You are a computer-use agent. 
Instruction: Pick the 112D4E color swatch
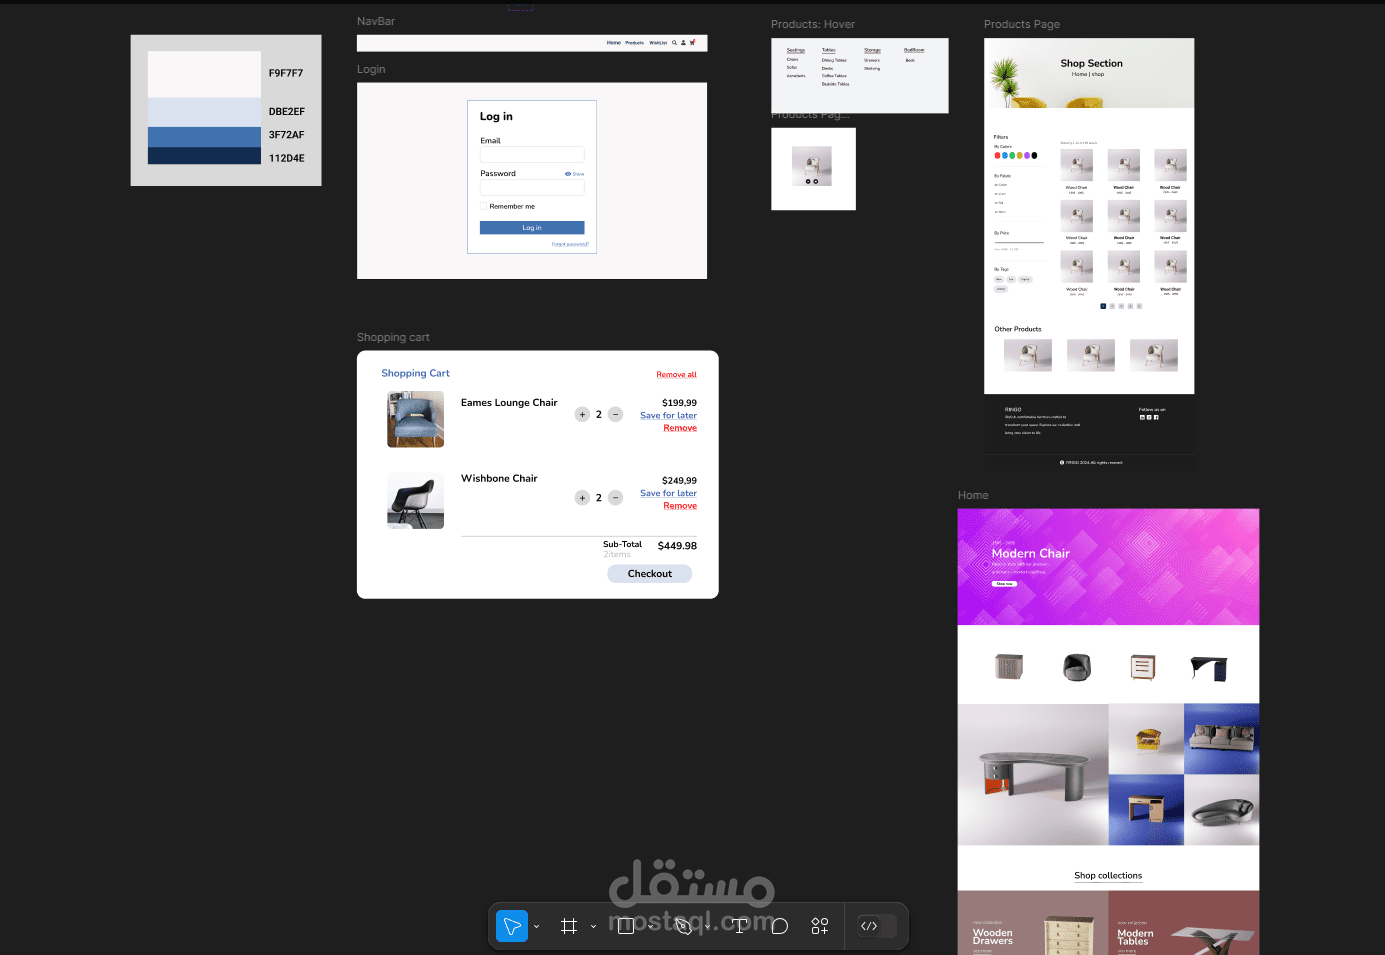(204, 156)
